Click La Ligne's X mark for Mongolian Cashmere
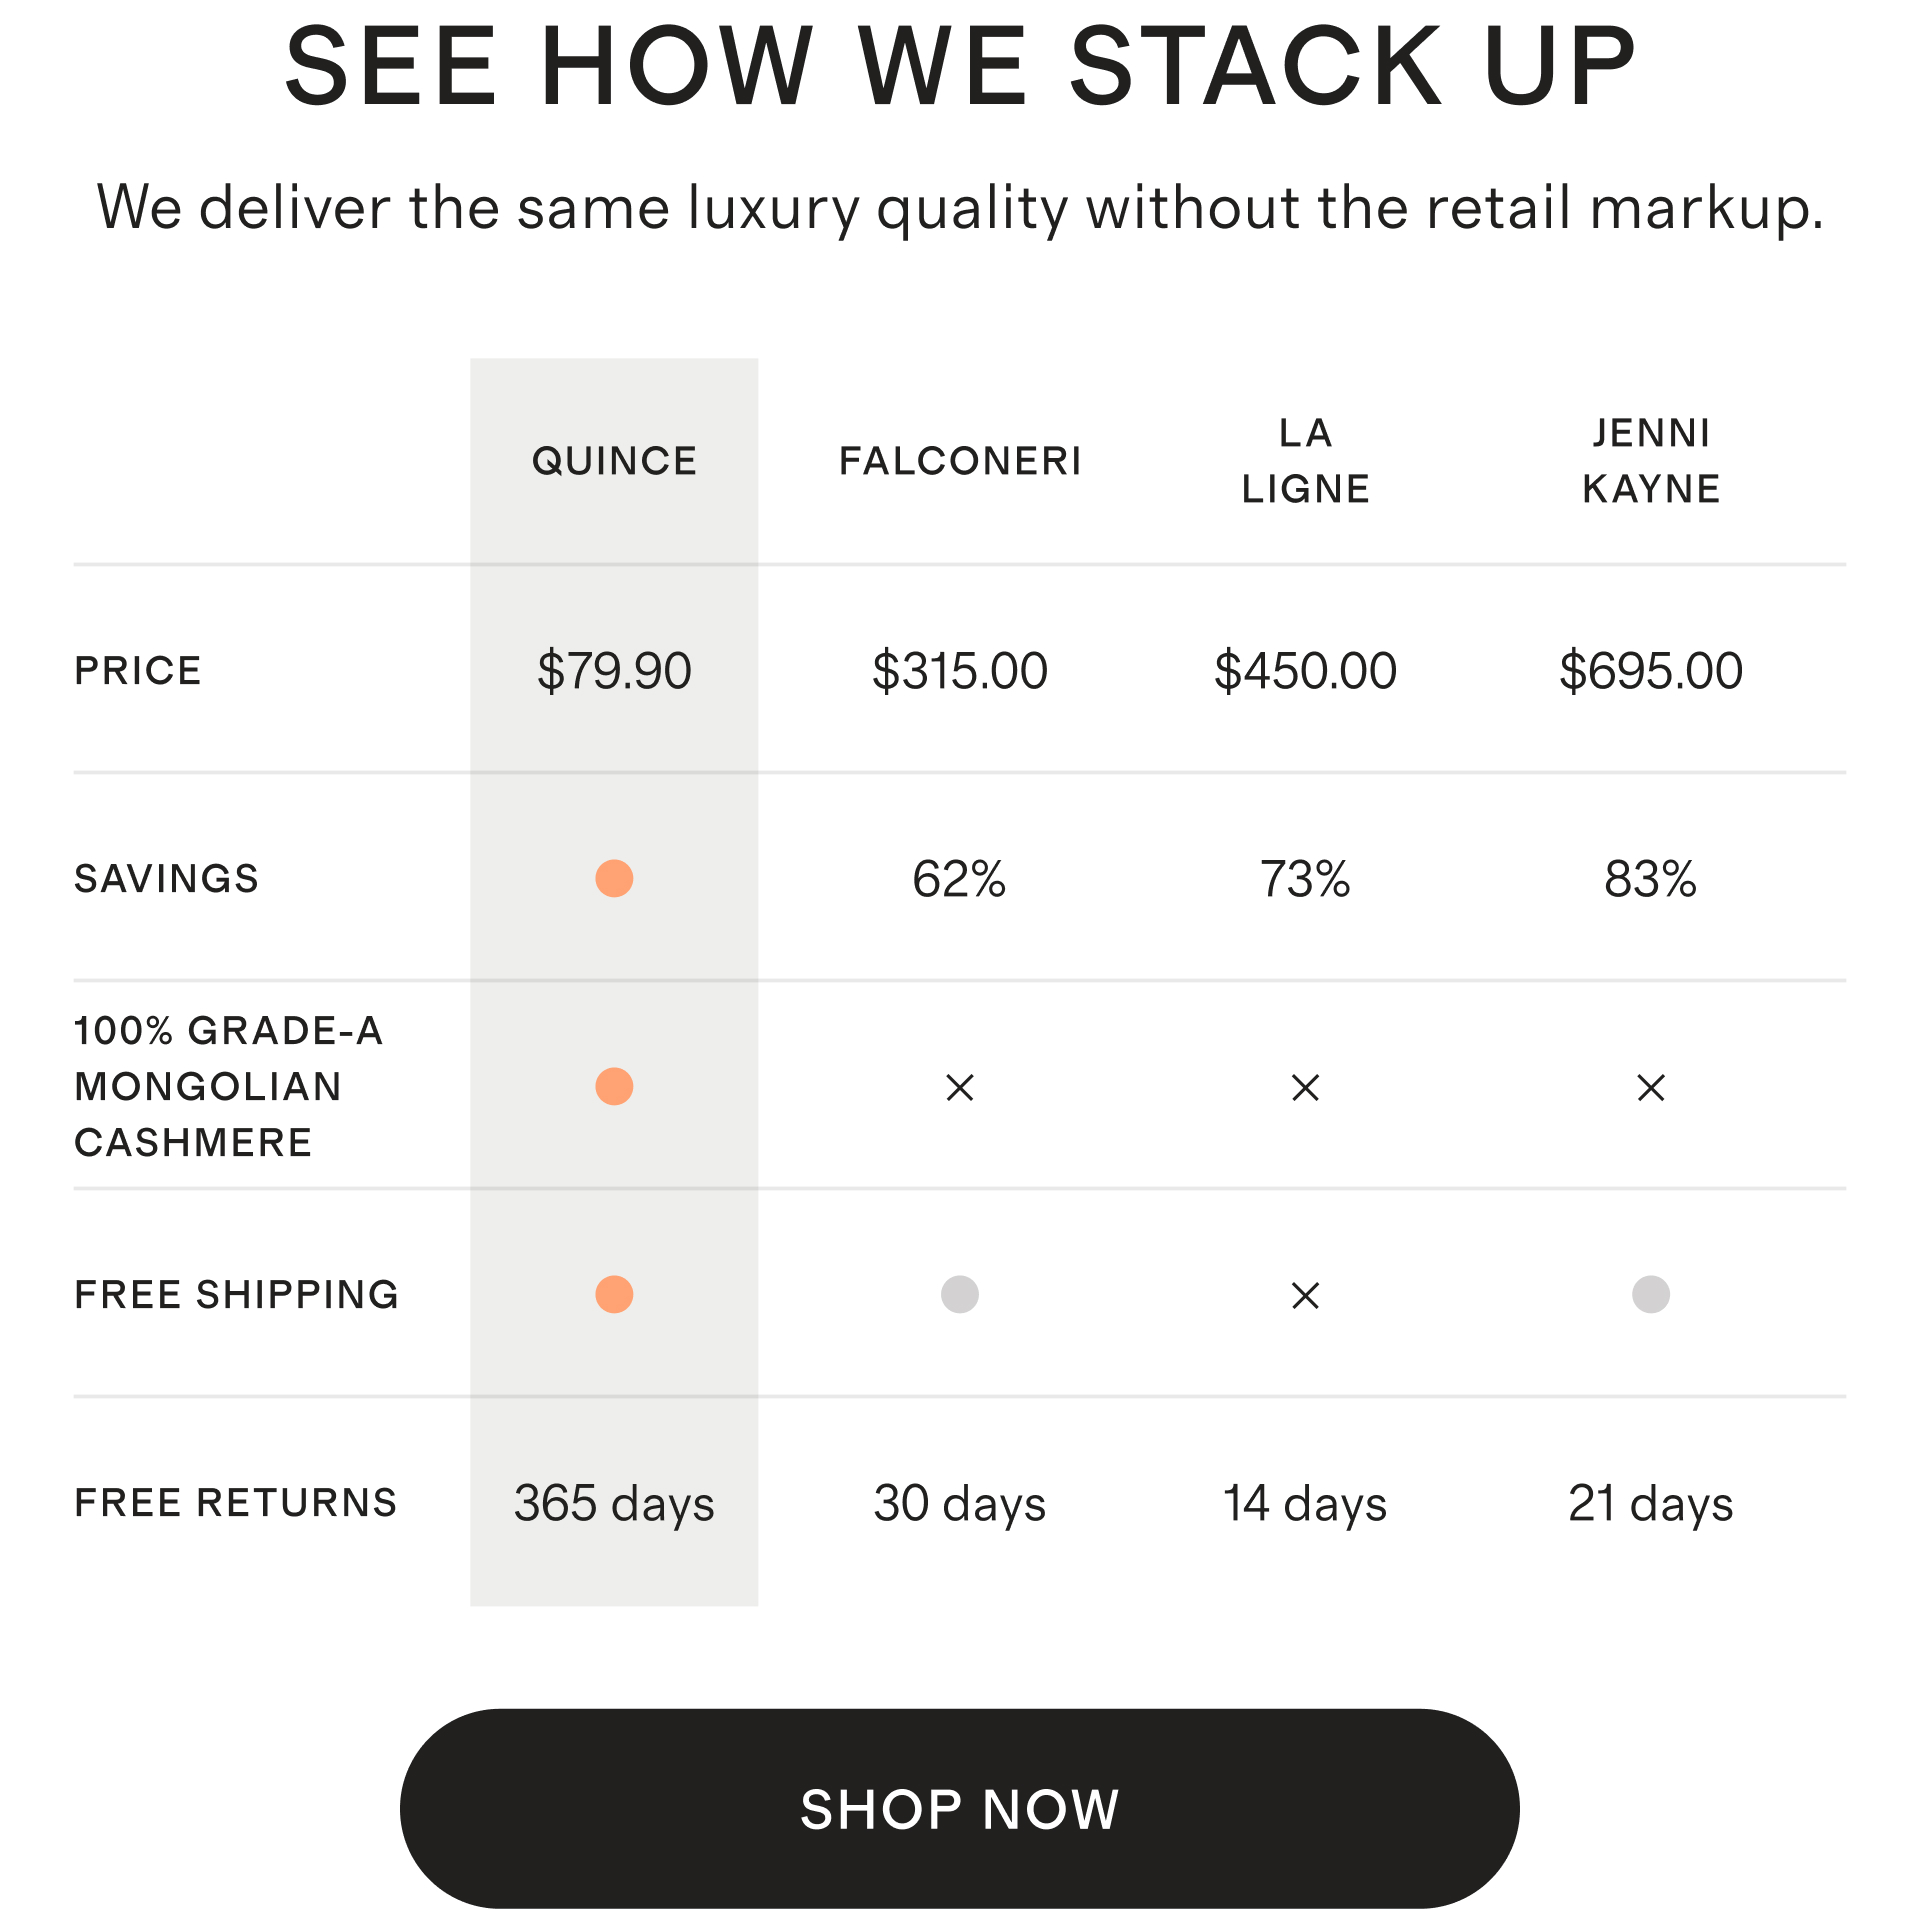The width and height of the screenshot is (1920, 1909). [x=1305, y=1087]
